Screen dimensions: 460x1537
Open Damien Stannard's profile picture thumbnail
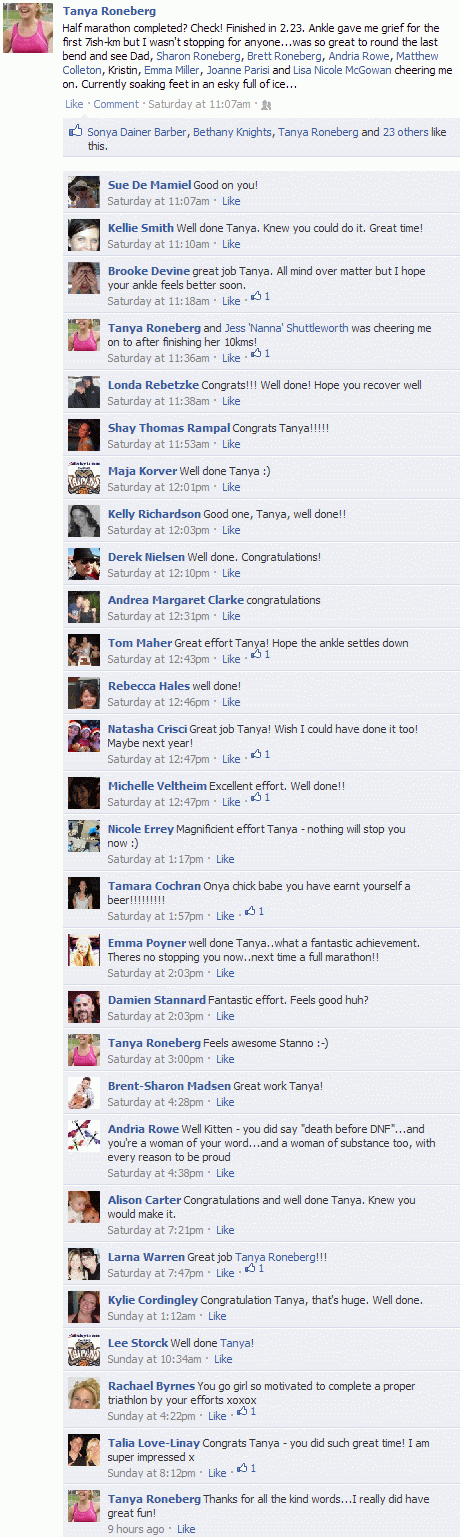pyautogui.click(x=83, y=1007)
